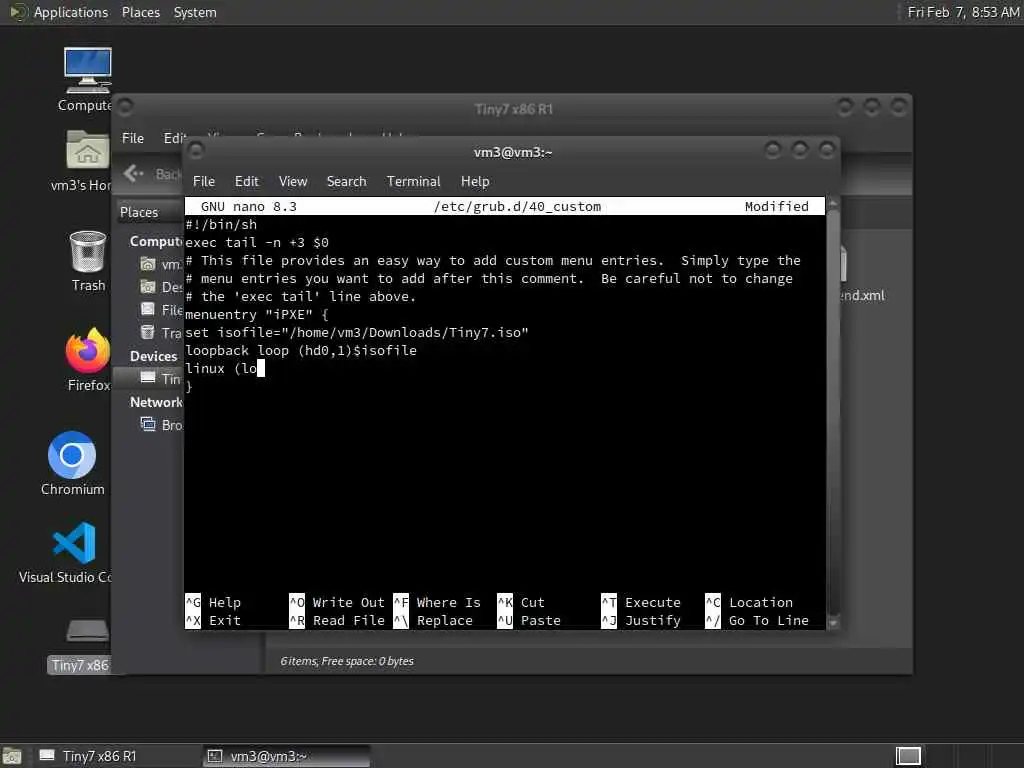Click ^U Paste shortcut in nano

click(x=529, y=620)
